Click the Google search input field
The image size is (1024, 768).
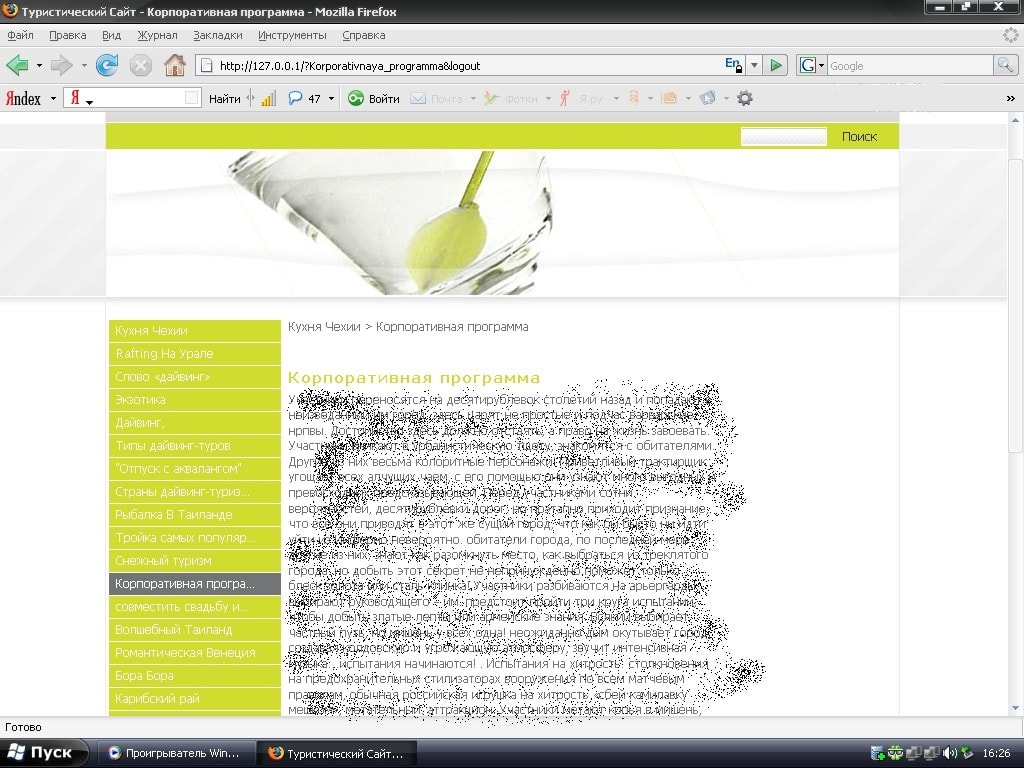pyautogui.click(x=910, y=65)
